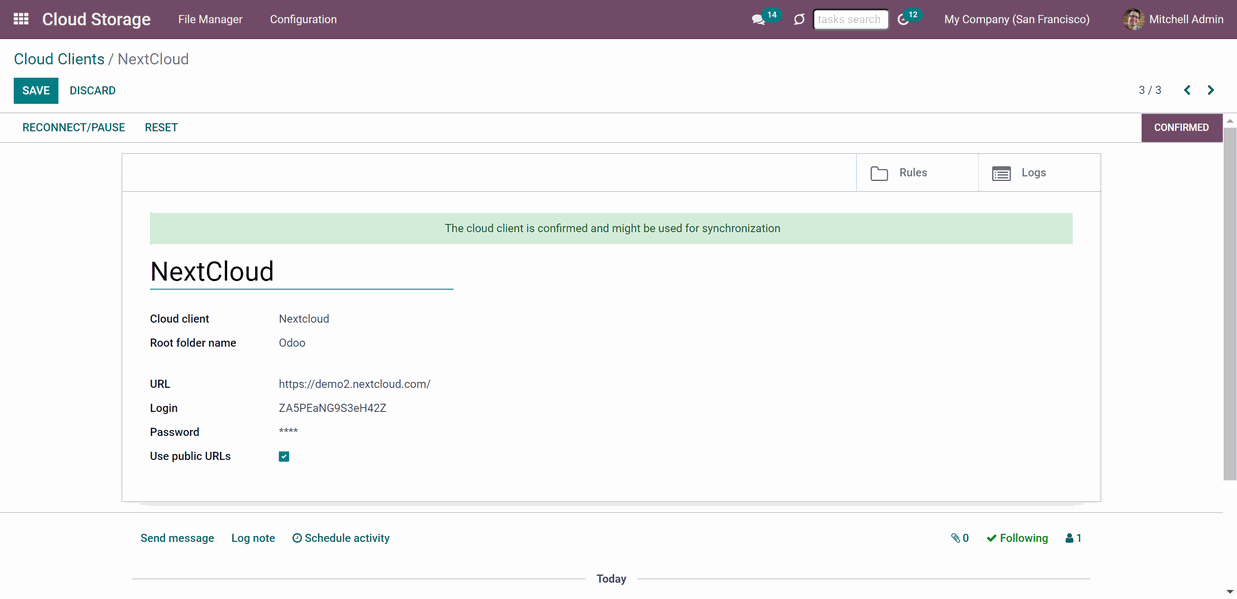
Task: Open the Logs stat button
Action: [x=1039, y=173]
